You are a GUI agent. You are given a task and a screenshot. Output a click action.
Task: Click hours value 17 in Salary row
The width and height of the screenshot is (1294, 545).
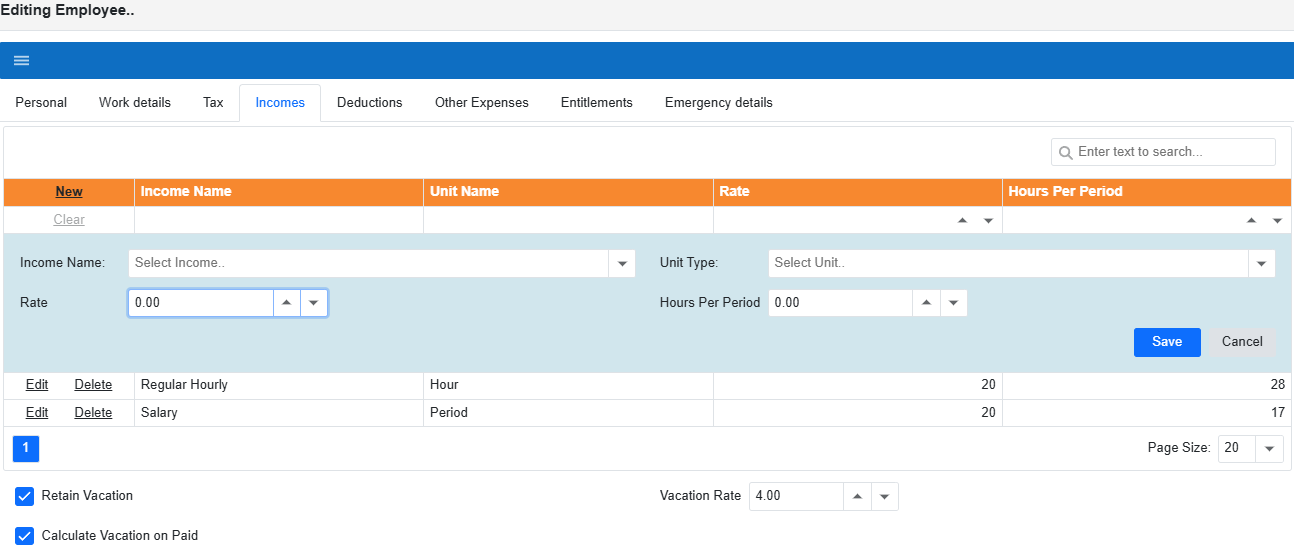click(1147, 413)
